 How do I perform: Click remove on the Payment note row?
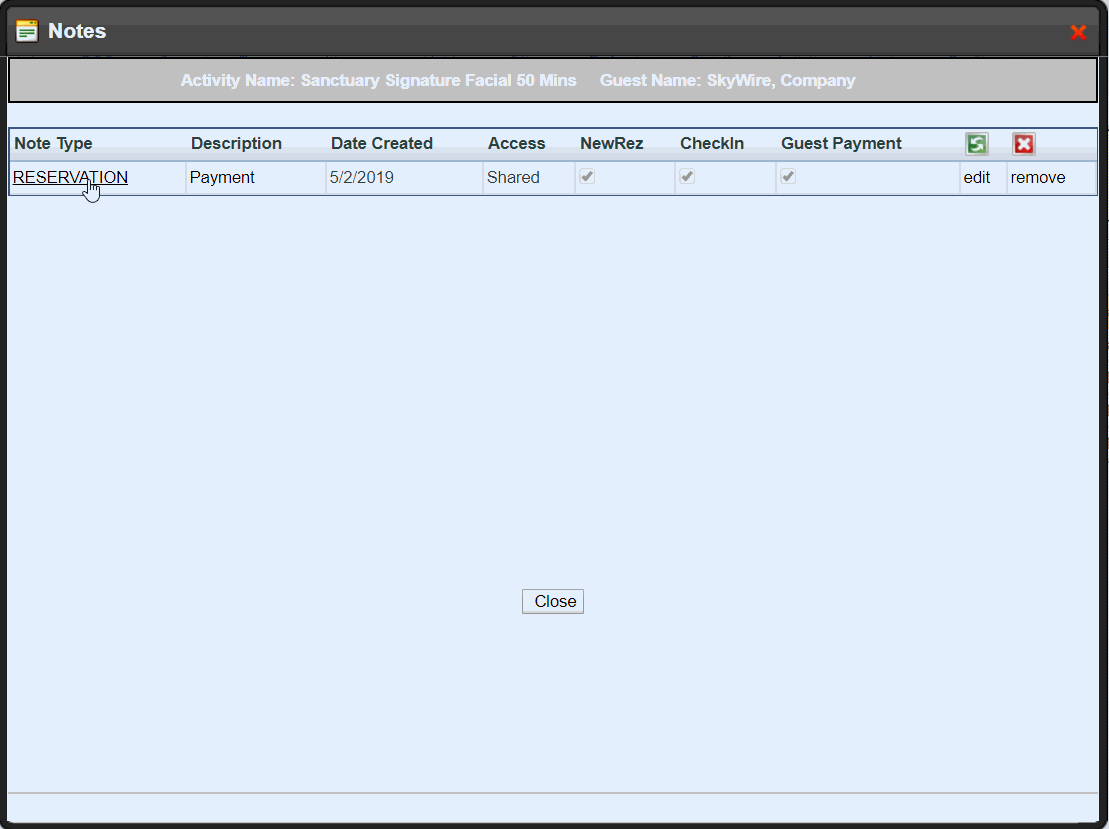pos(1038,178)
